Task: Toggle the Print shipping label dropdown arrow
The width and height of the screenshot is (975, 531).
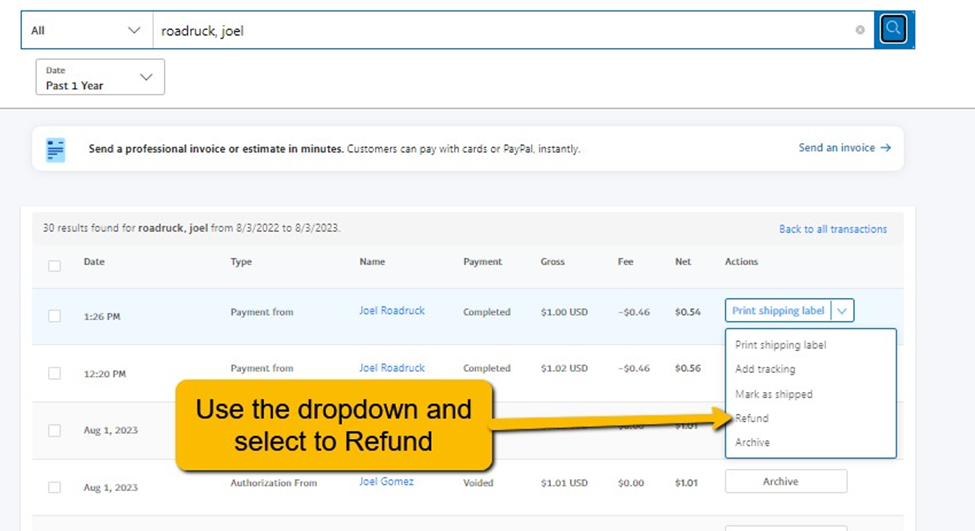Action: tap(843, 310)
